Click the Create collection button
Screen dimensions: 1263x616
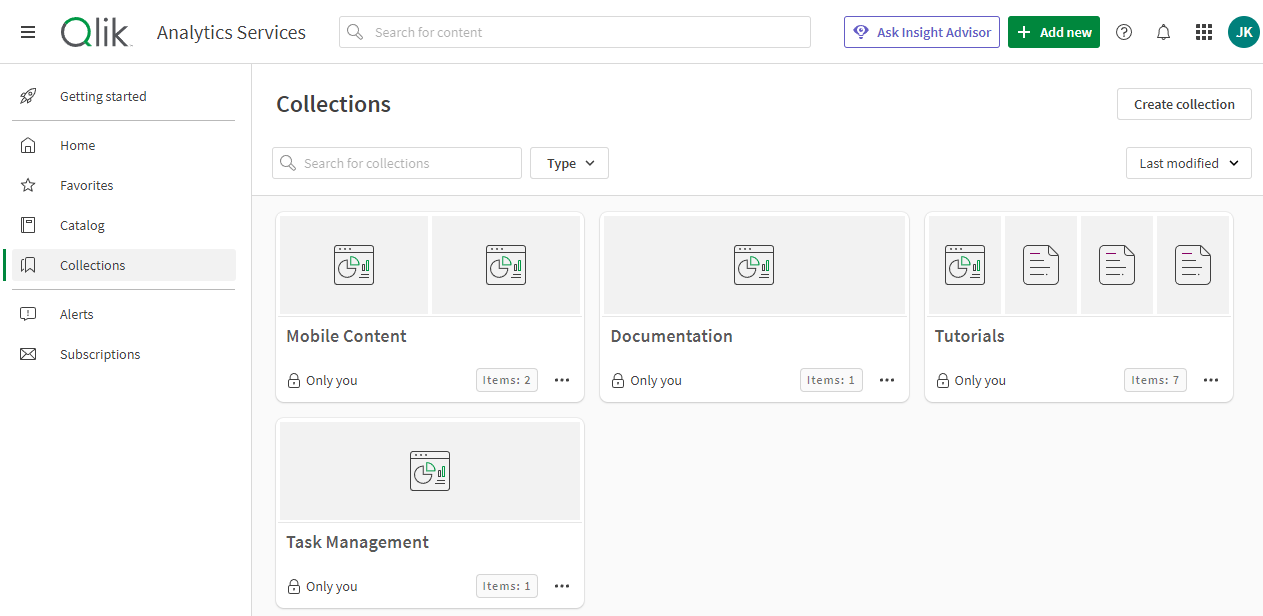pos(1184,104)
